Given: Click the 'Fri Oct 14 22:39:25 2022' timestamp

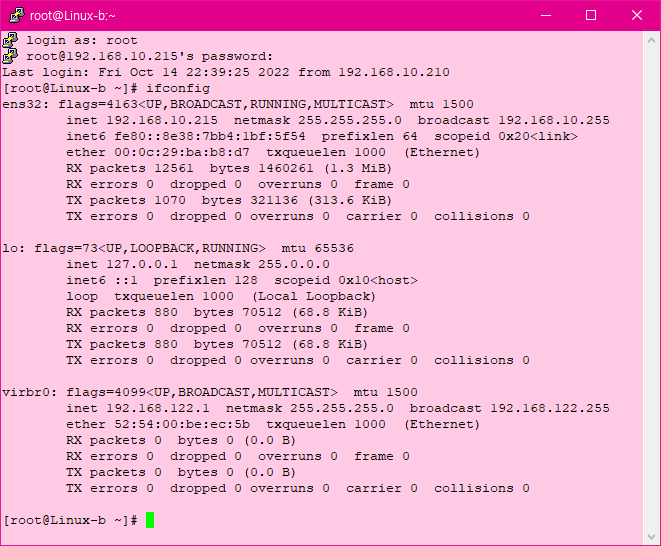Looking at the screenshot, I should [x=194, y=73].
